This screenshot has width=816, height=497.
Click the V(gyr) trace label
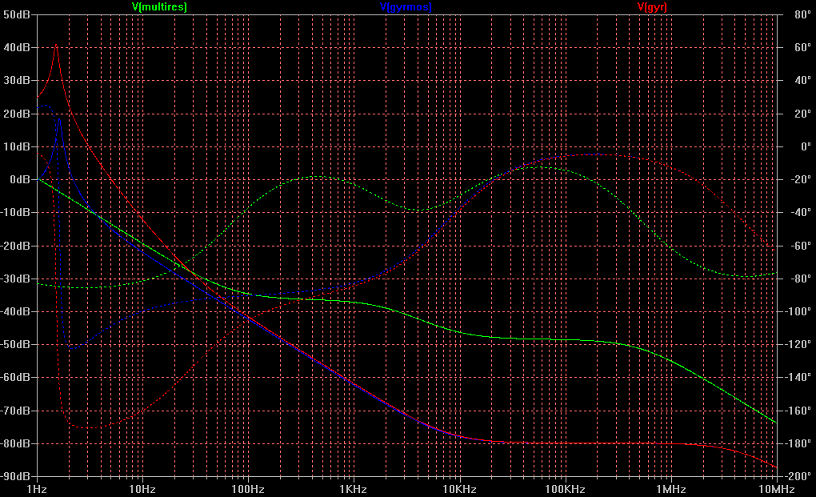(x=652, y=7)
